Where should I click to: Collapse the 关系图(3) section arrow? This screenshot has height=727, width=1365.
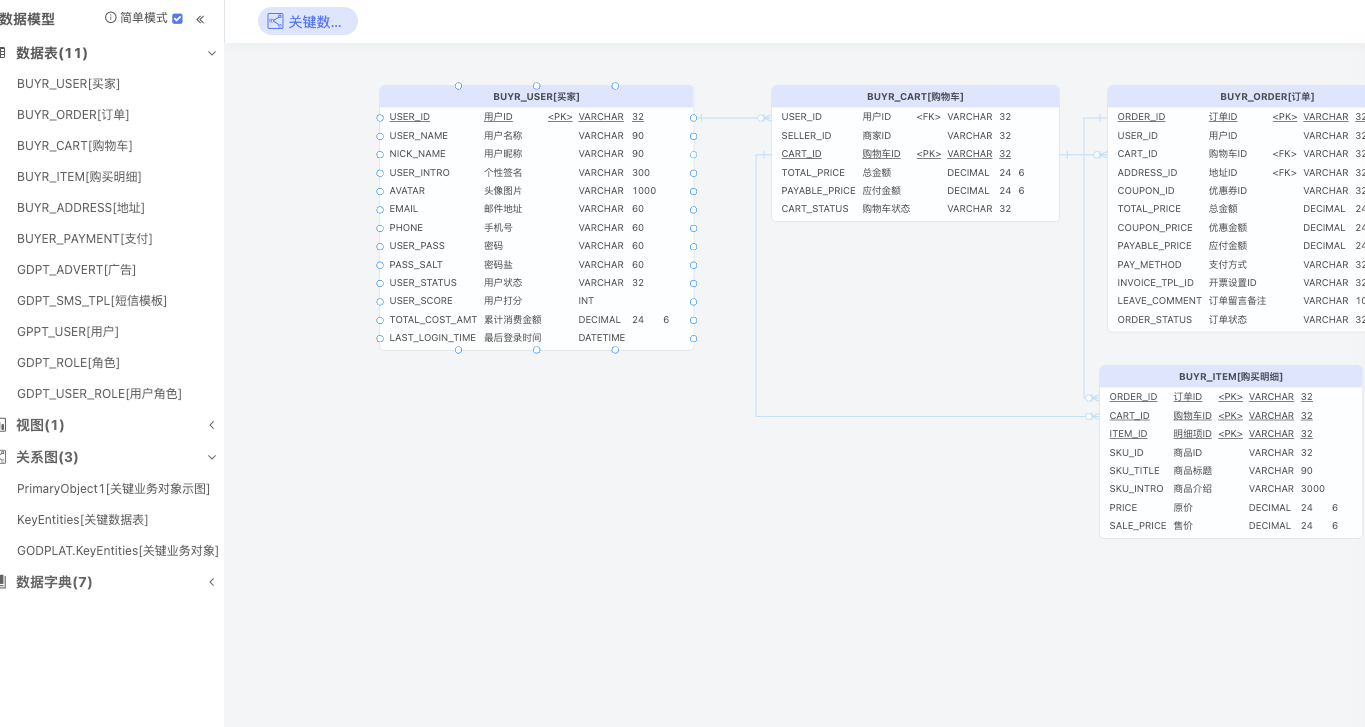pos(212,457)
